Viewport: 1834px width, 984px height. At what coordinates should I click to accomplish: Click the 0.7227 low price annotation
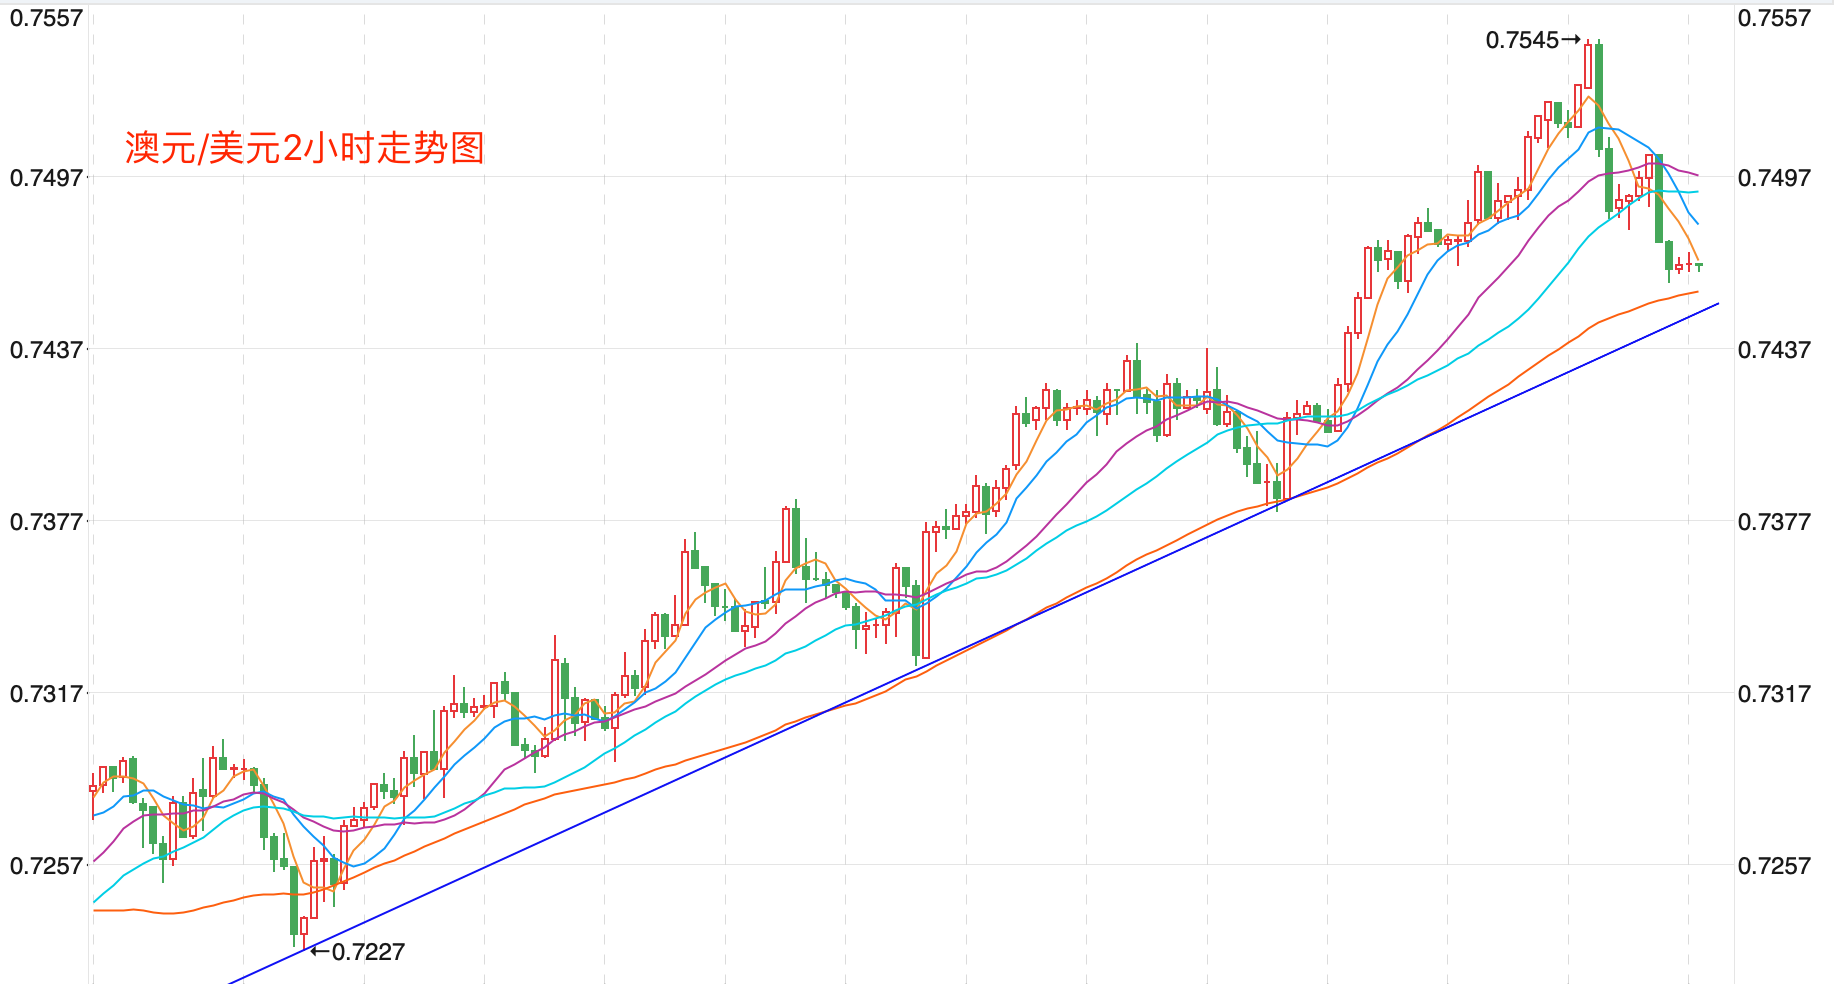tap(368, 952)
